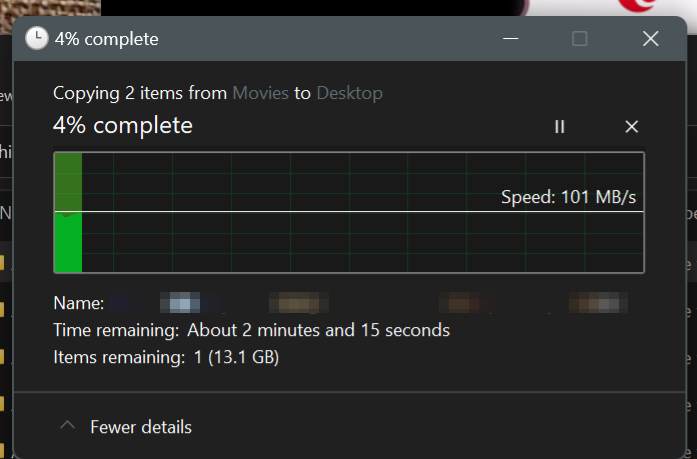
Task: Click the red icon behind the dialog
Action: coord(638,5)
